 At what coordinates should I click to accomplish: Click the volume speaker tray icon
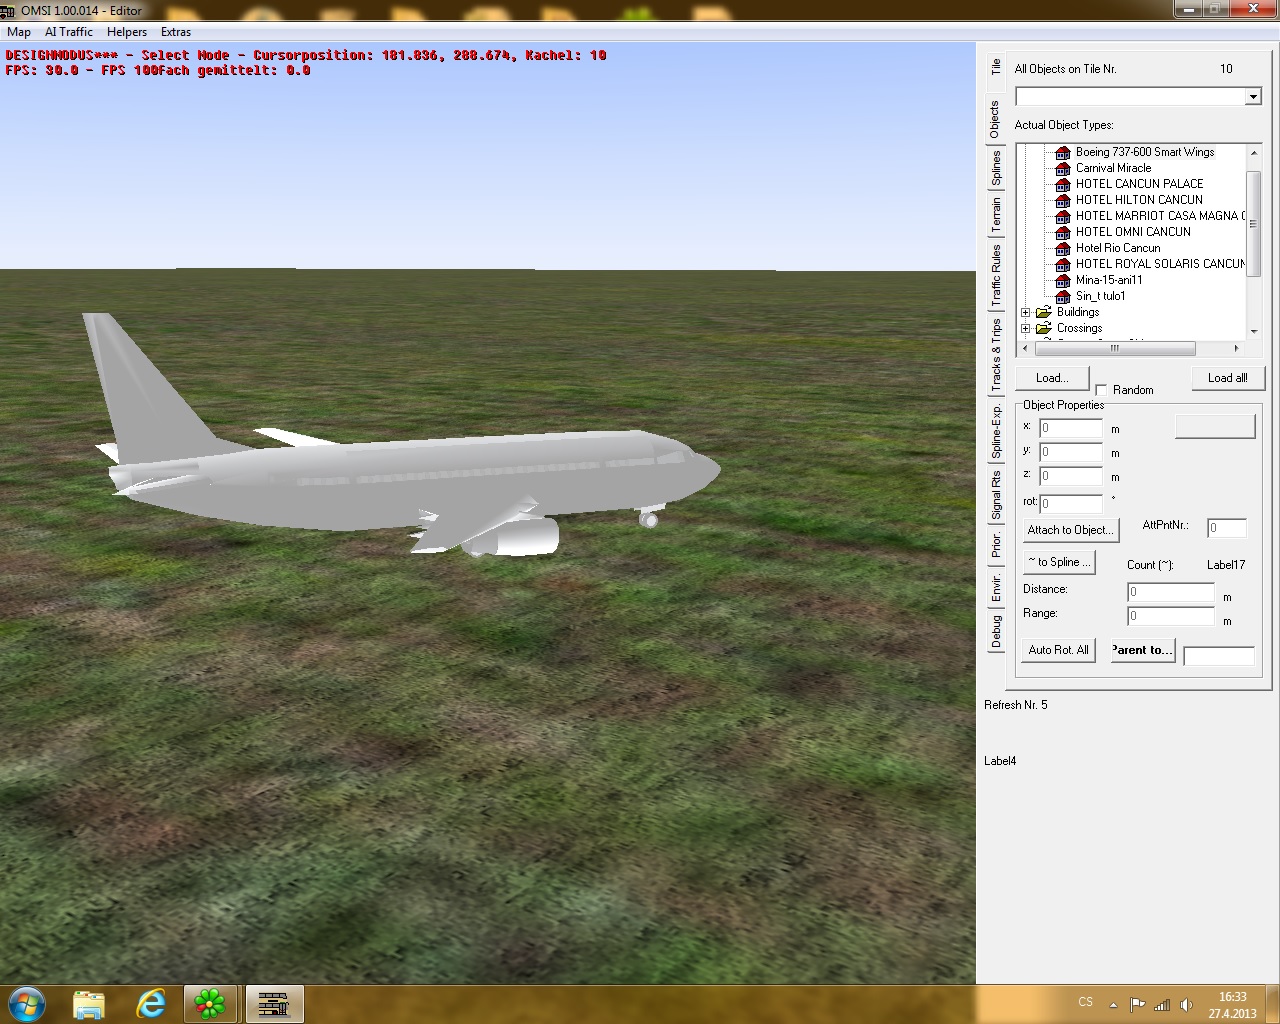point(1186,1005)
